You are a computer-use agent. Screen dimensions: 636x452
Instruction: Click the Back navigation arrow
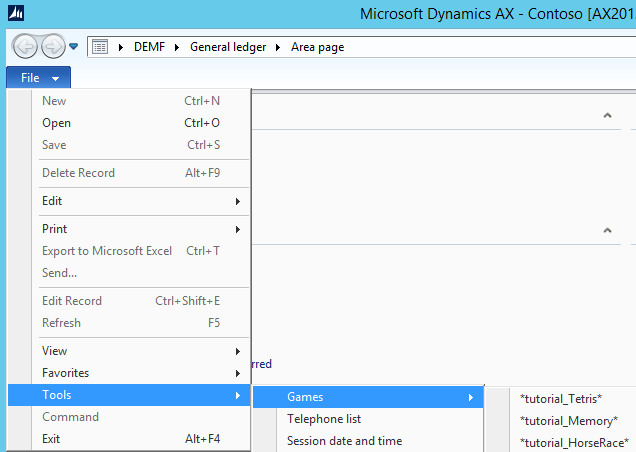[x=25, y=46]
